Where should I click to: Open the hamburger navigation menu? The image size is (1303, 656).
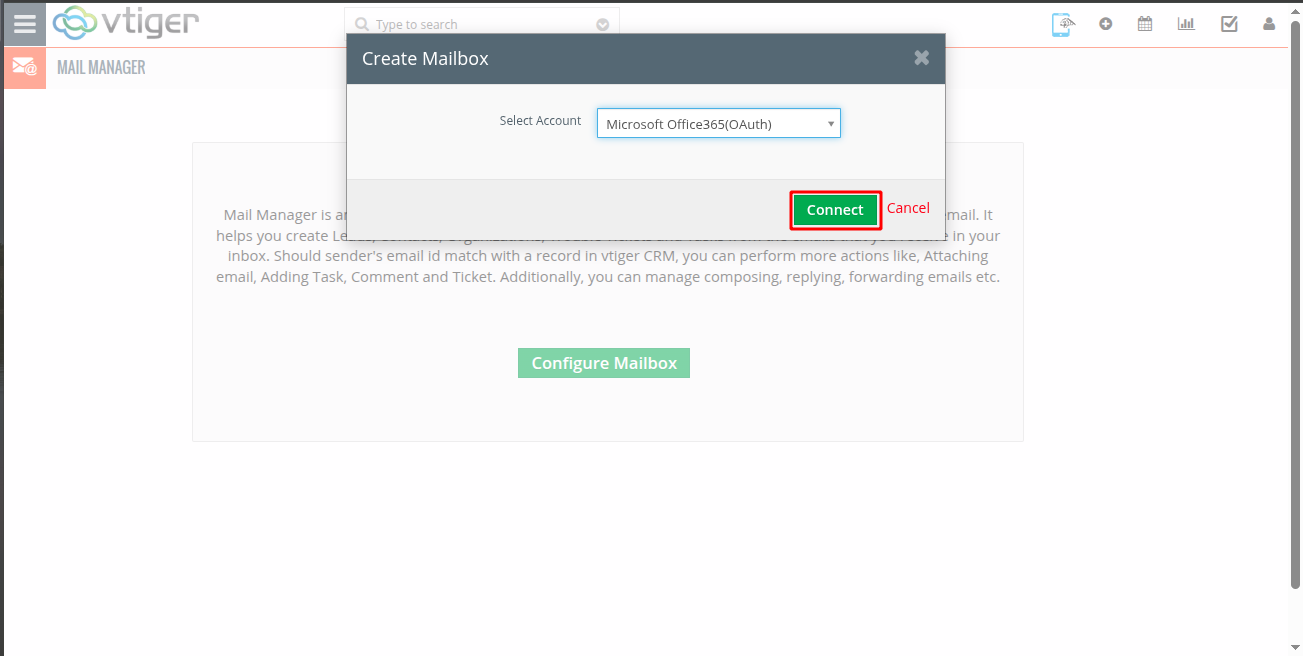click(25, 24)
